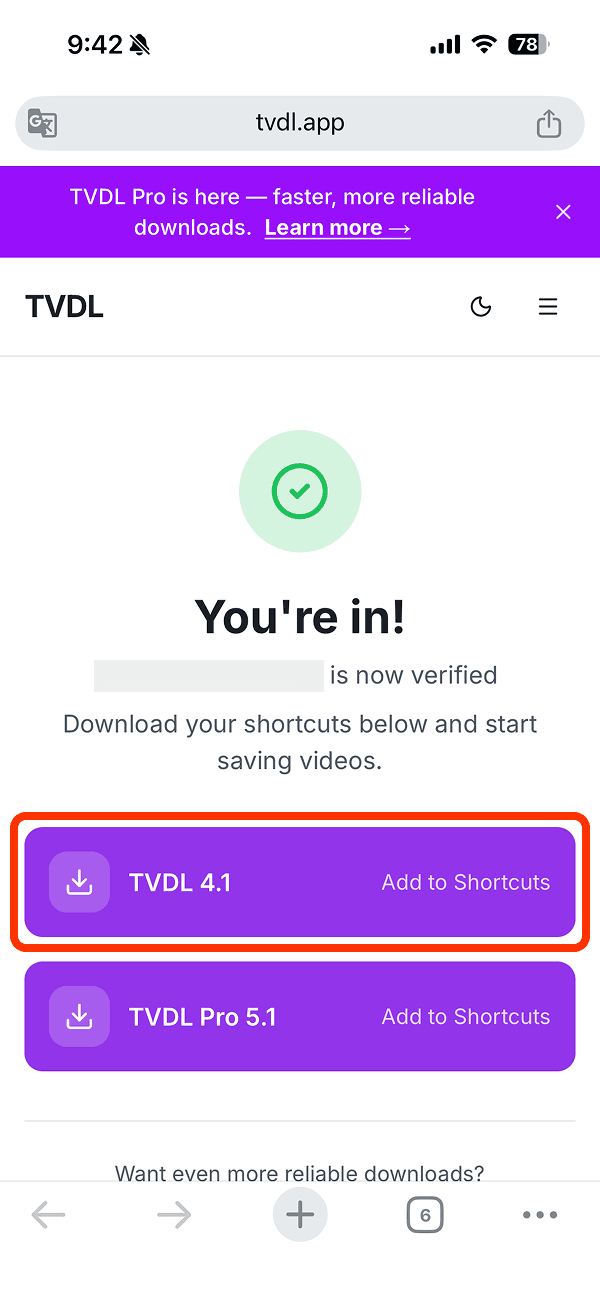
Task: Add TVDL Pro 5.1 to Shortcuts
Action: click(x=465, y=1016)
